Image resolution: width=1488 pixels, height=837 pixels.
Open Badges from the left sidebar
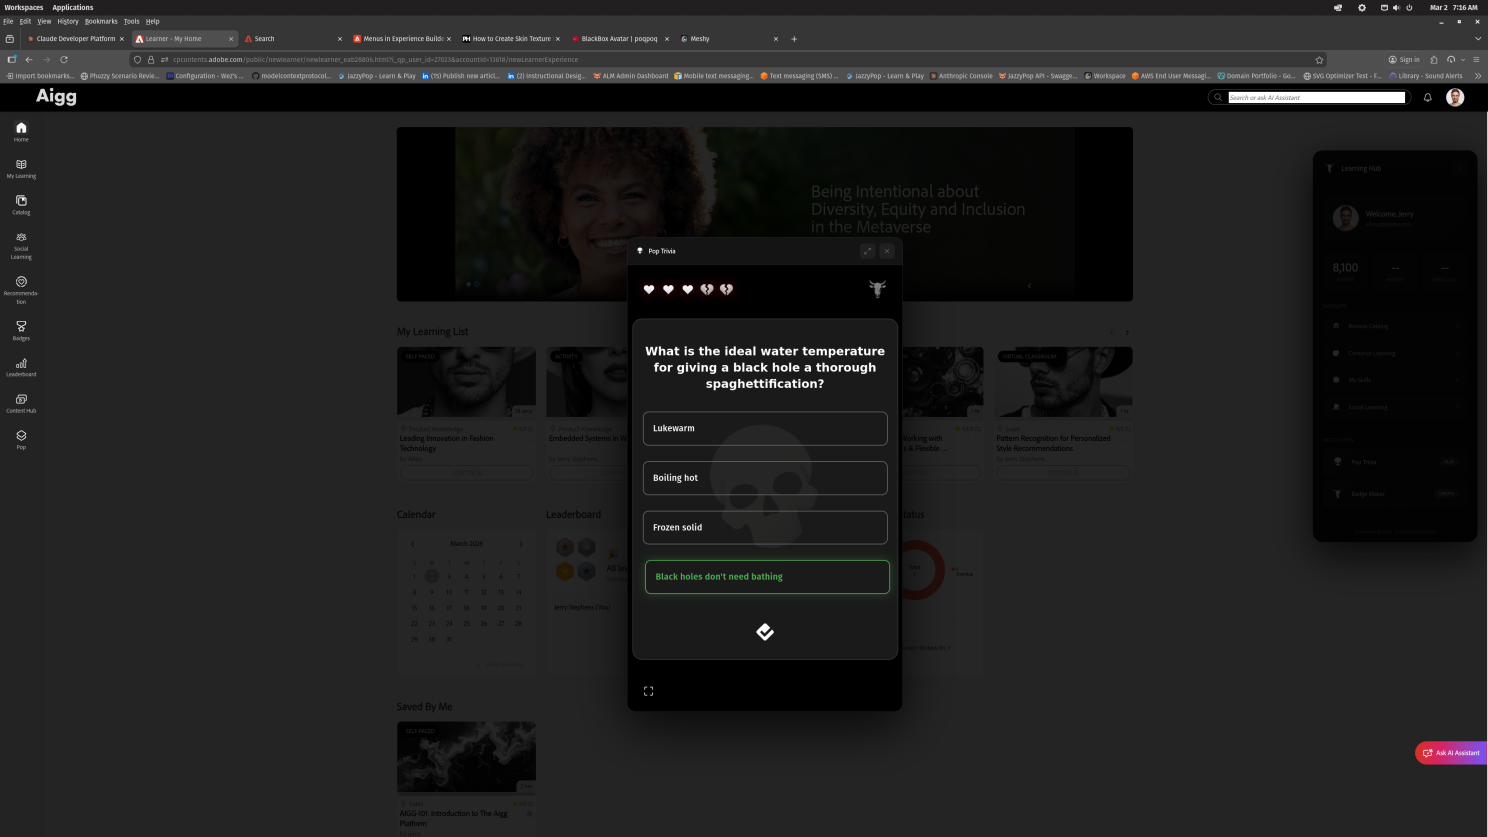click(21, 330)
